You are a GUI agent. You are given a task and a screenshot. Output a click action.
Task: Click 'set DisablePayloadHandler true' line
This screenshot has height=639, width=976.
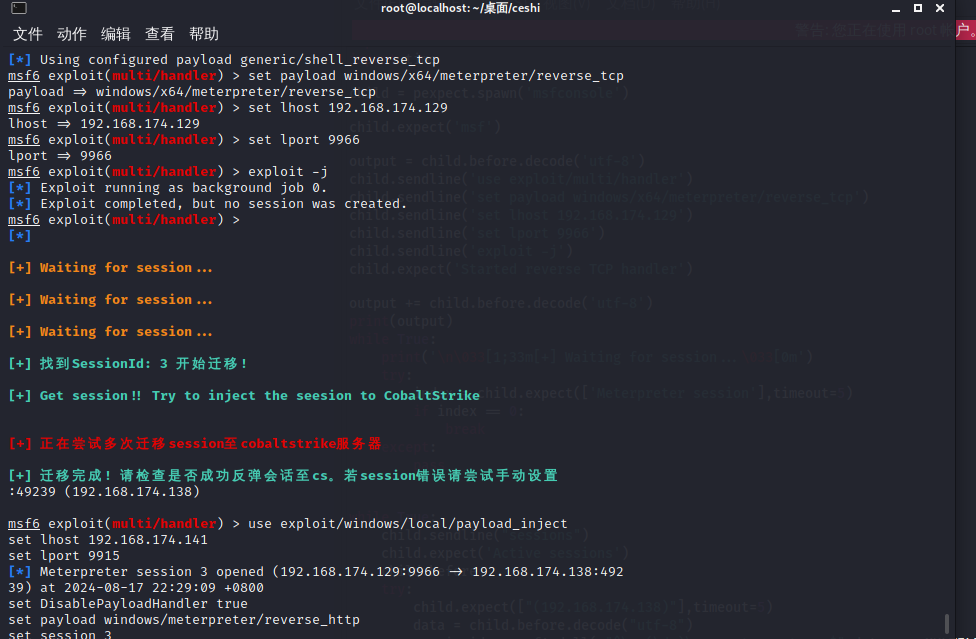tap(128, 604)
